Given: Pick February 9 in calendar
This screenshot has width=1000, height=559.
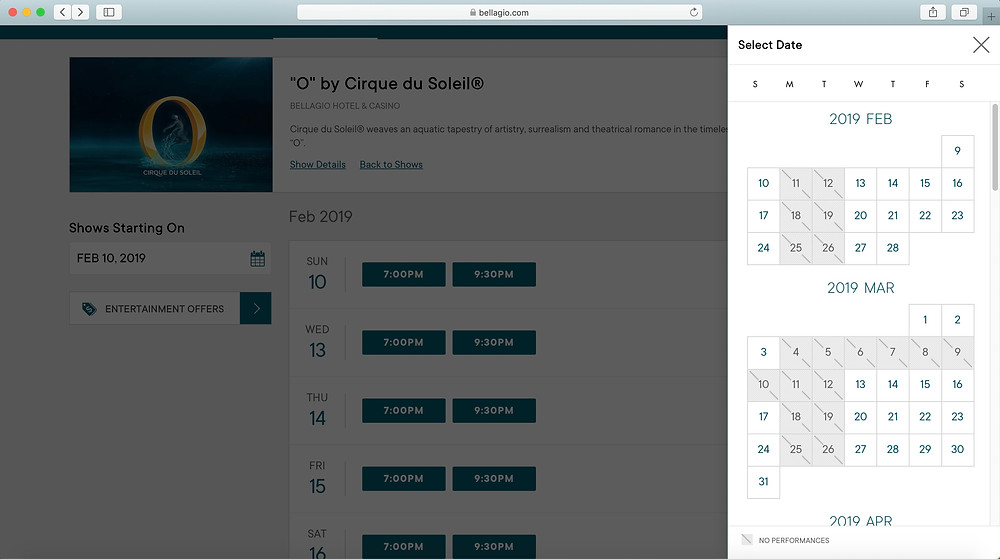Looking at the screenshot, I should [x=957, y=151].
